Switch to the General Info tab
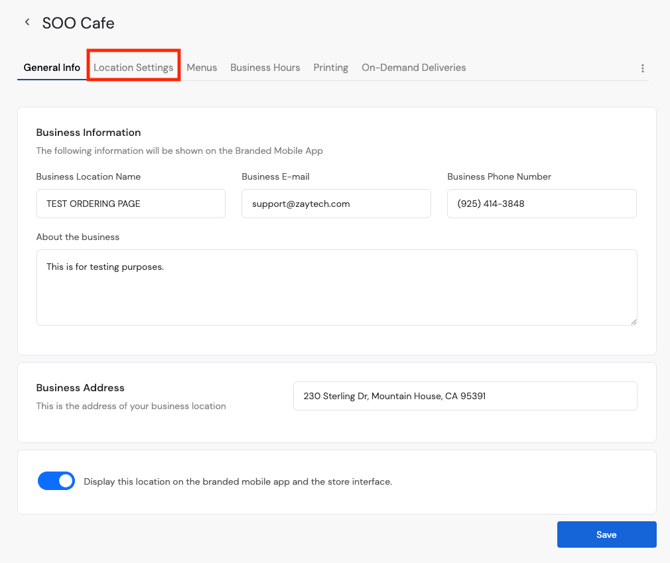This screenshot has width=670, height=563. [x=52, y=67]
